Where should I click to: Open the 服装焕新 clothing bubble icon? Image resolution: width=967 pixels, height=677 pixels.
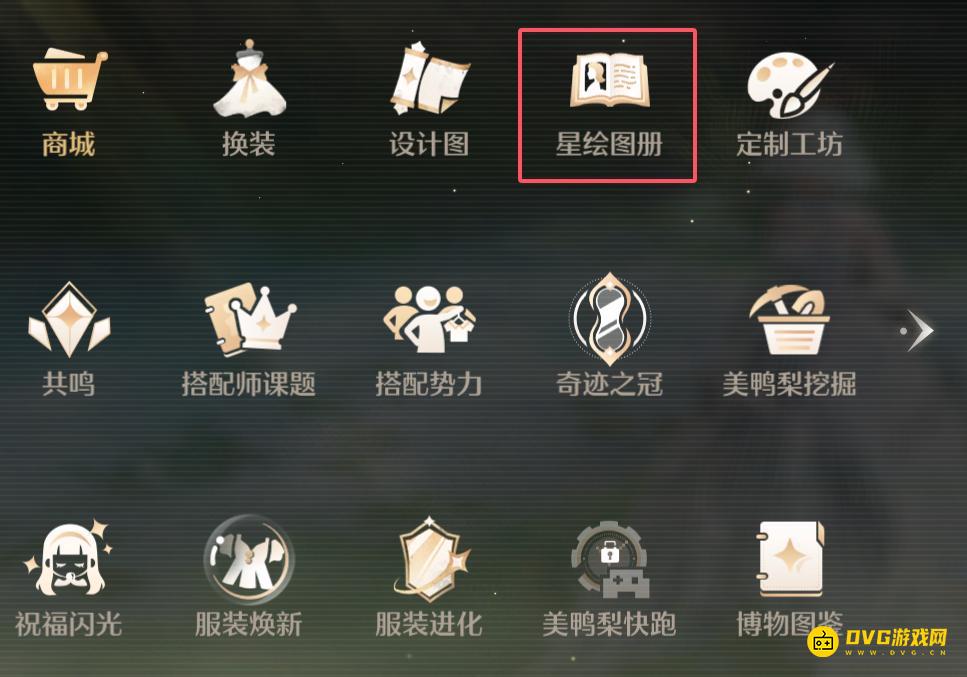coord(249,560)
